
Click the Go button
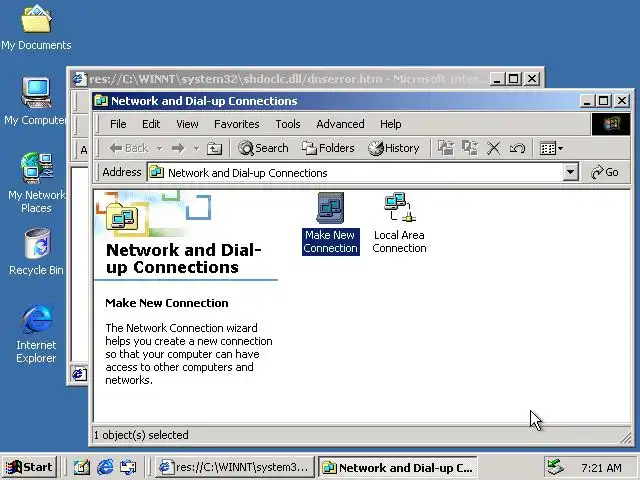(606, 173)
